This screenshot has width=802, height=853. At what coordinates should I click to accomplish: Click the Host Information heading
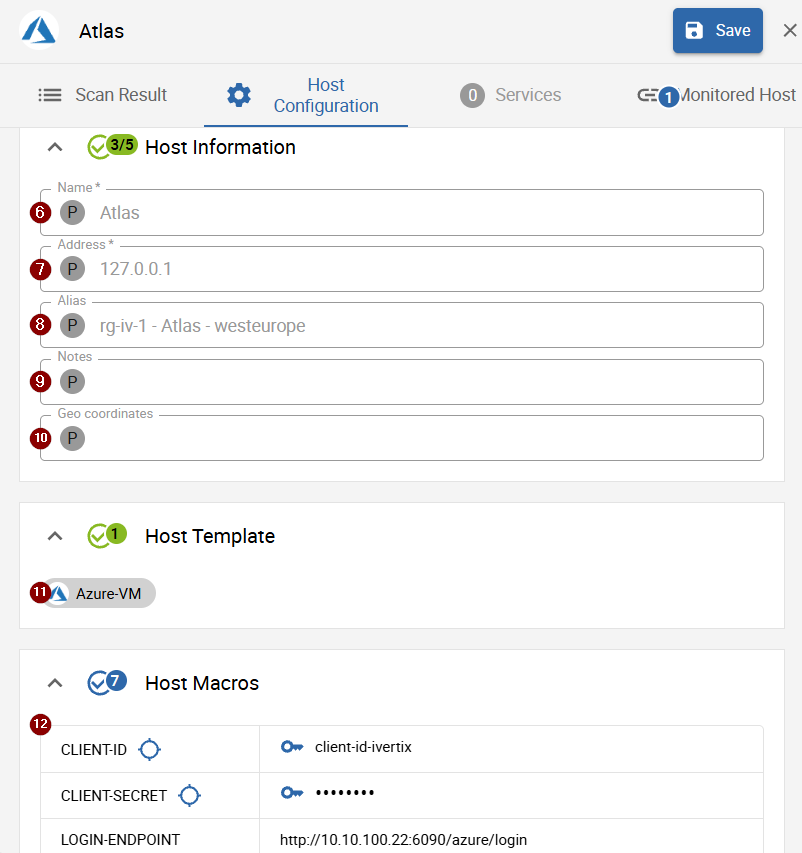tap(220, 147)
